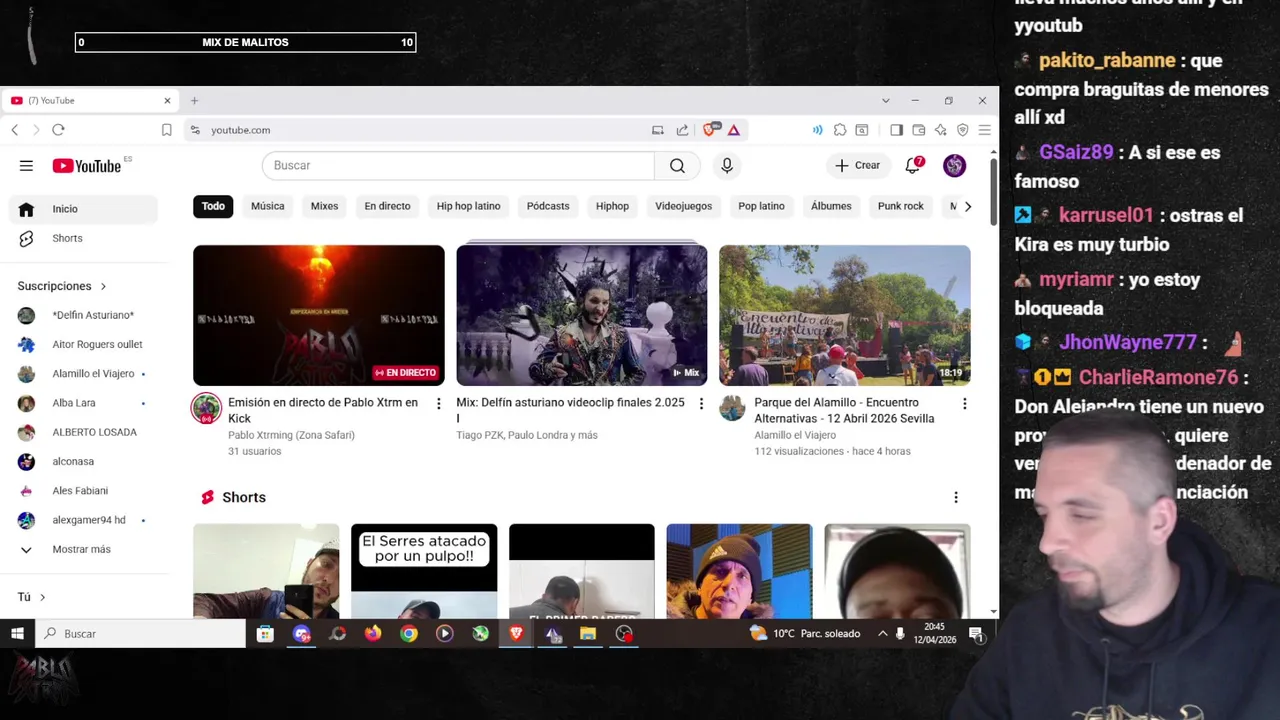Screen dimensions: 1280x720
Task: Open the Leo AI sparkle icon
Action: (x=940, y=130)
